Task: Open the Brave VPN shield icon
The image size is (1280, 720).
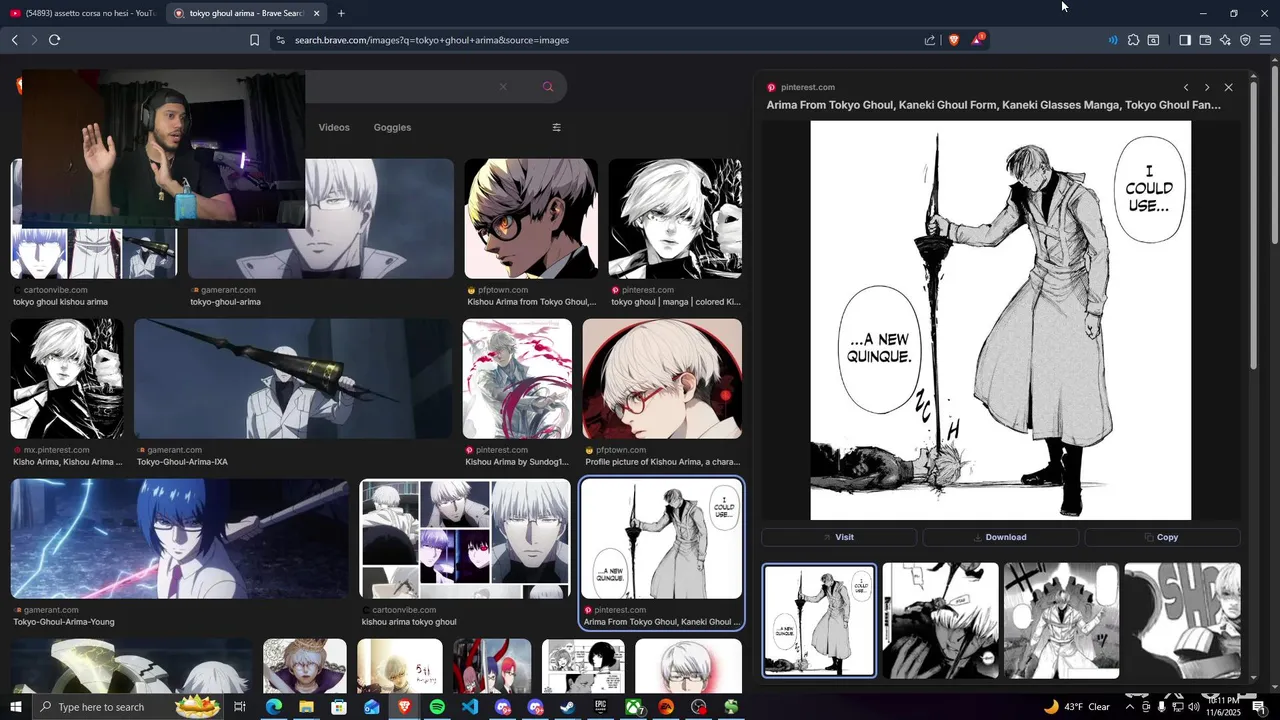Action: pos(1245,40)
